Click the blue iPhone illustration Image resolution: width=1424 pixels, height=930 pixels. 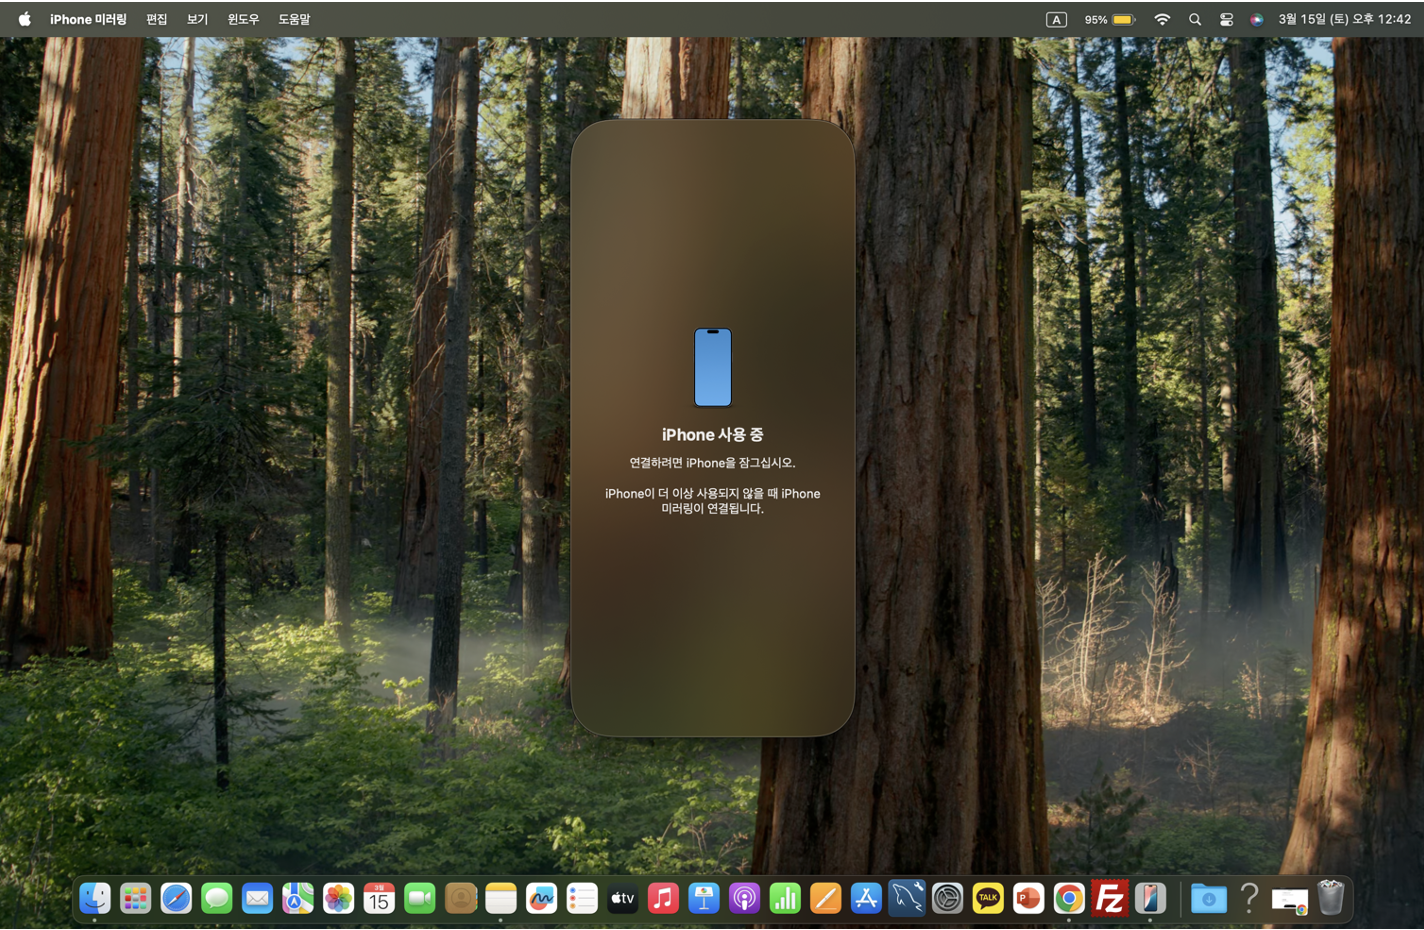pyautogui.click(x=713, y=367)
